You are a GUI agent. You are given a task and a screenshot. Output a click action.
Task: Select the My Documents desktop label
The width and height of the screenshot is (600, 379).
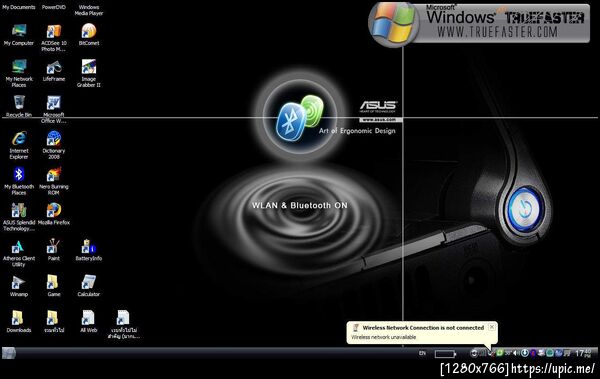coord(19,7)
